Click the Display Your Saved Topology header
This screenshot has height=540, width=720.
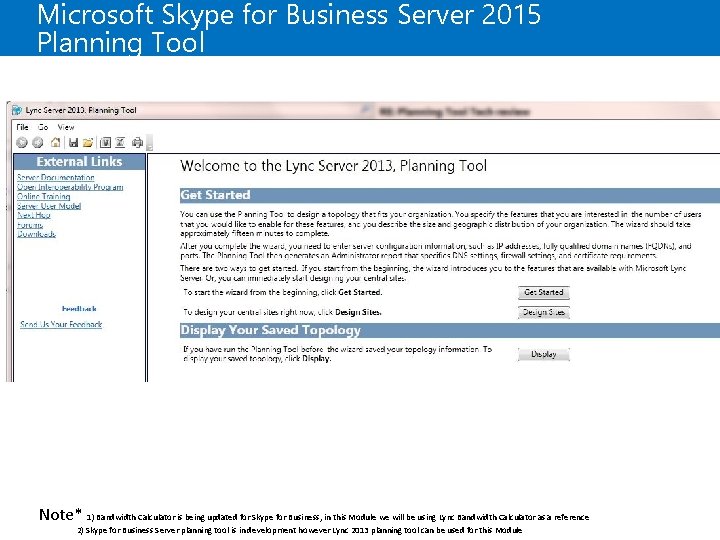[x=450, y=330]
